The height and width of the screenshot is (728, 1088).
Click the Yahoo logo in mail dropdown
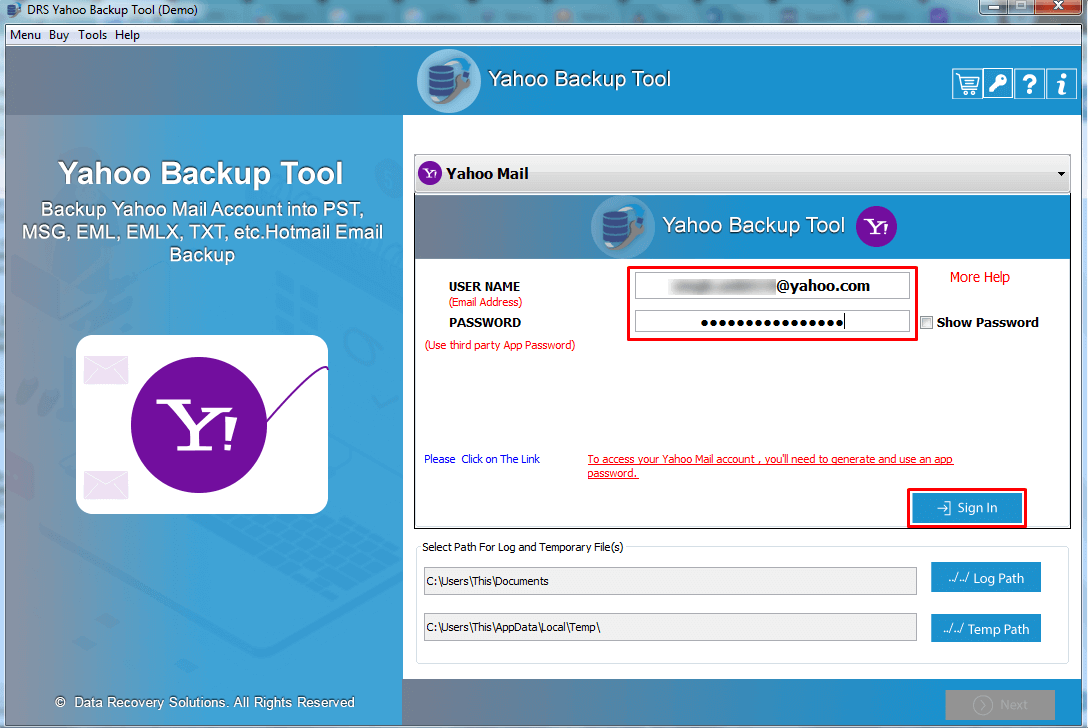[x=430, y=173]
